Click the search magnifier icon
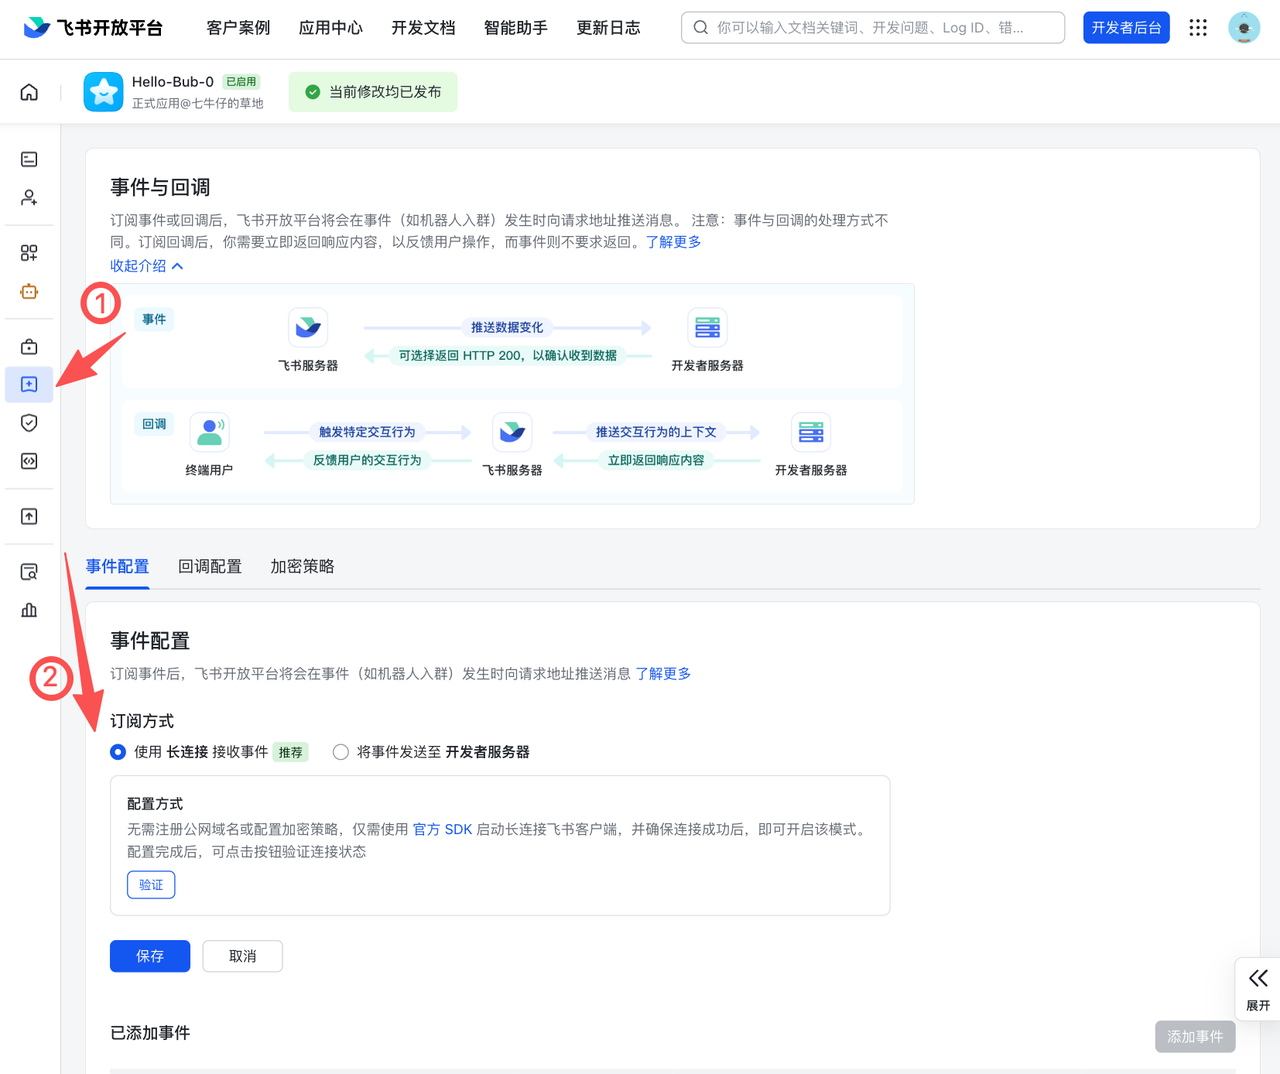 pyautogui.click(x=701, y=28)
